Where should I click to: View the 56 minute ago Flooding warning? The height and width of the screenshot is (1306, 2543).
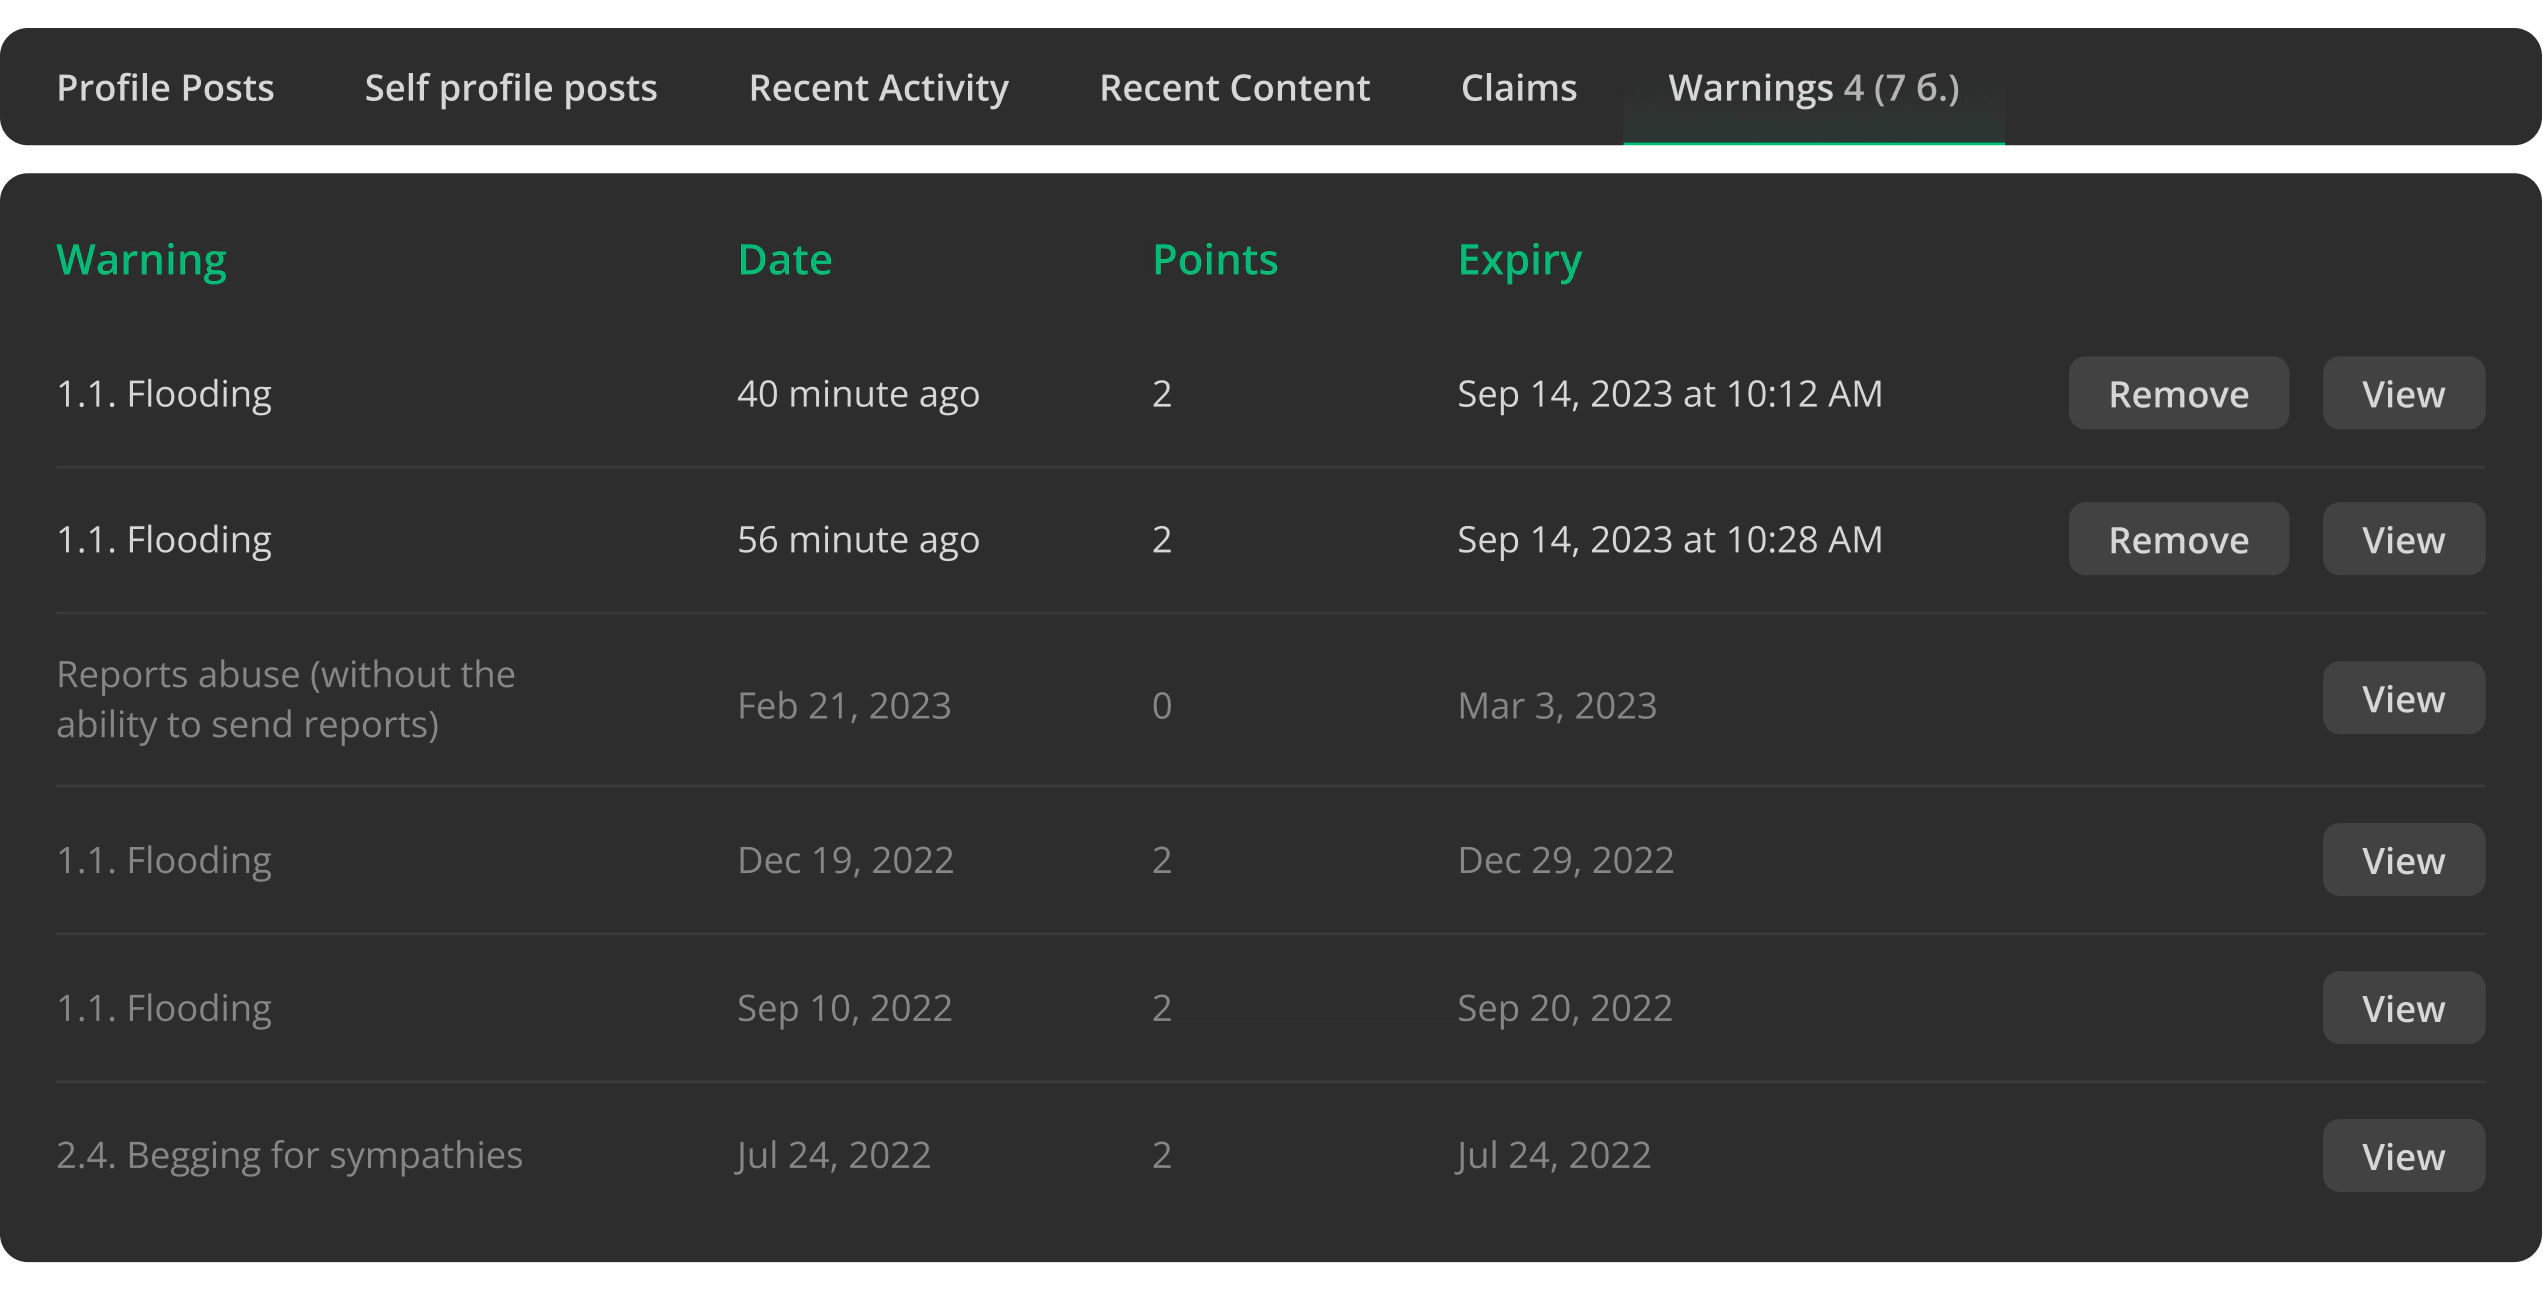click(x=2403, y=540)
